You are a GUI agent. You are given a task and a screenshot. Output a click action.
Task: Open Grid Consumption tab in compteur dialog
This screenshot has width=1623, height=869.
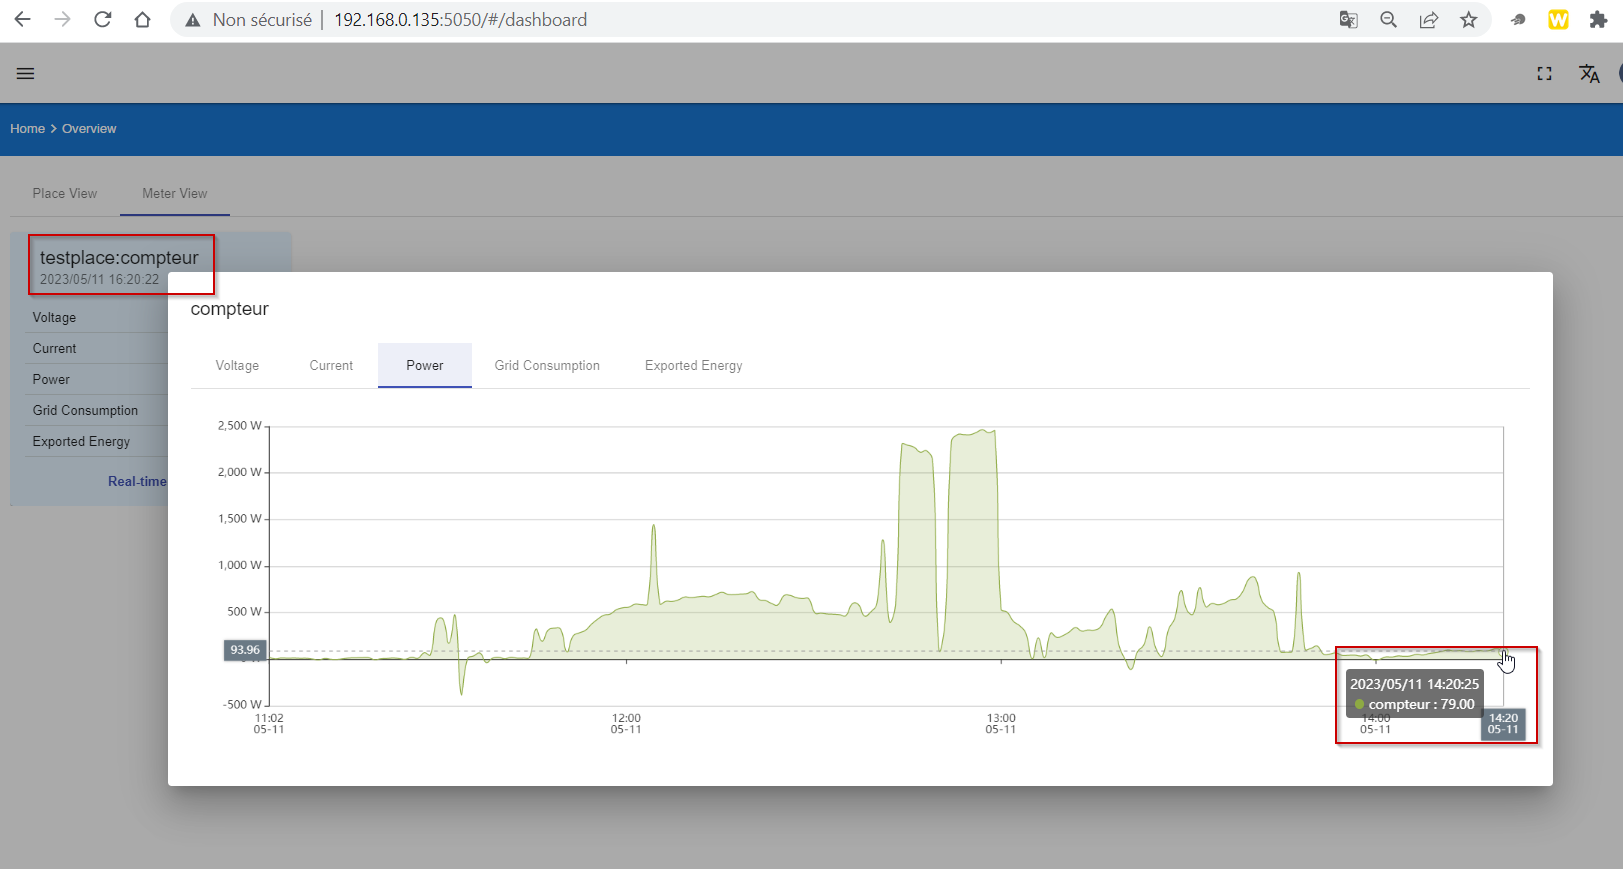tap(547, 365)
